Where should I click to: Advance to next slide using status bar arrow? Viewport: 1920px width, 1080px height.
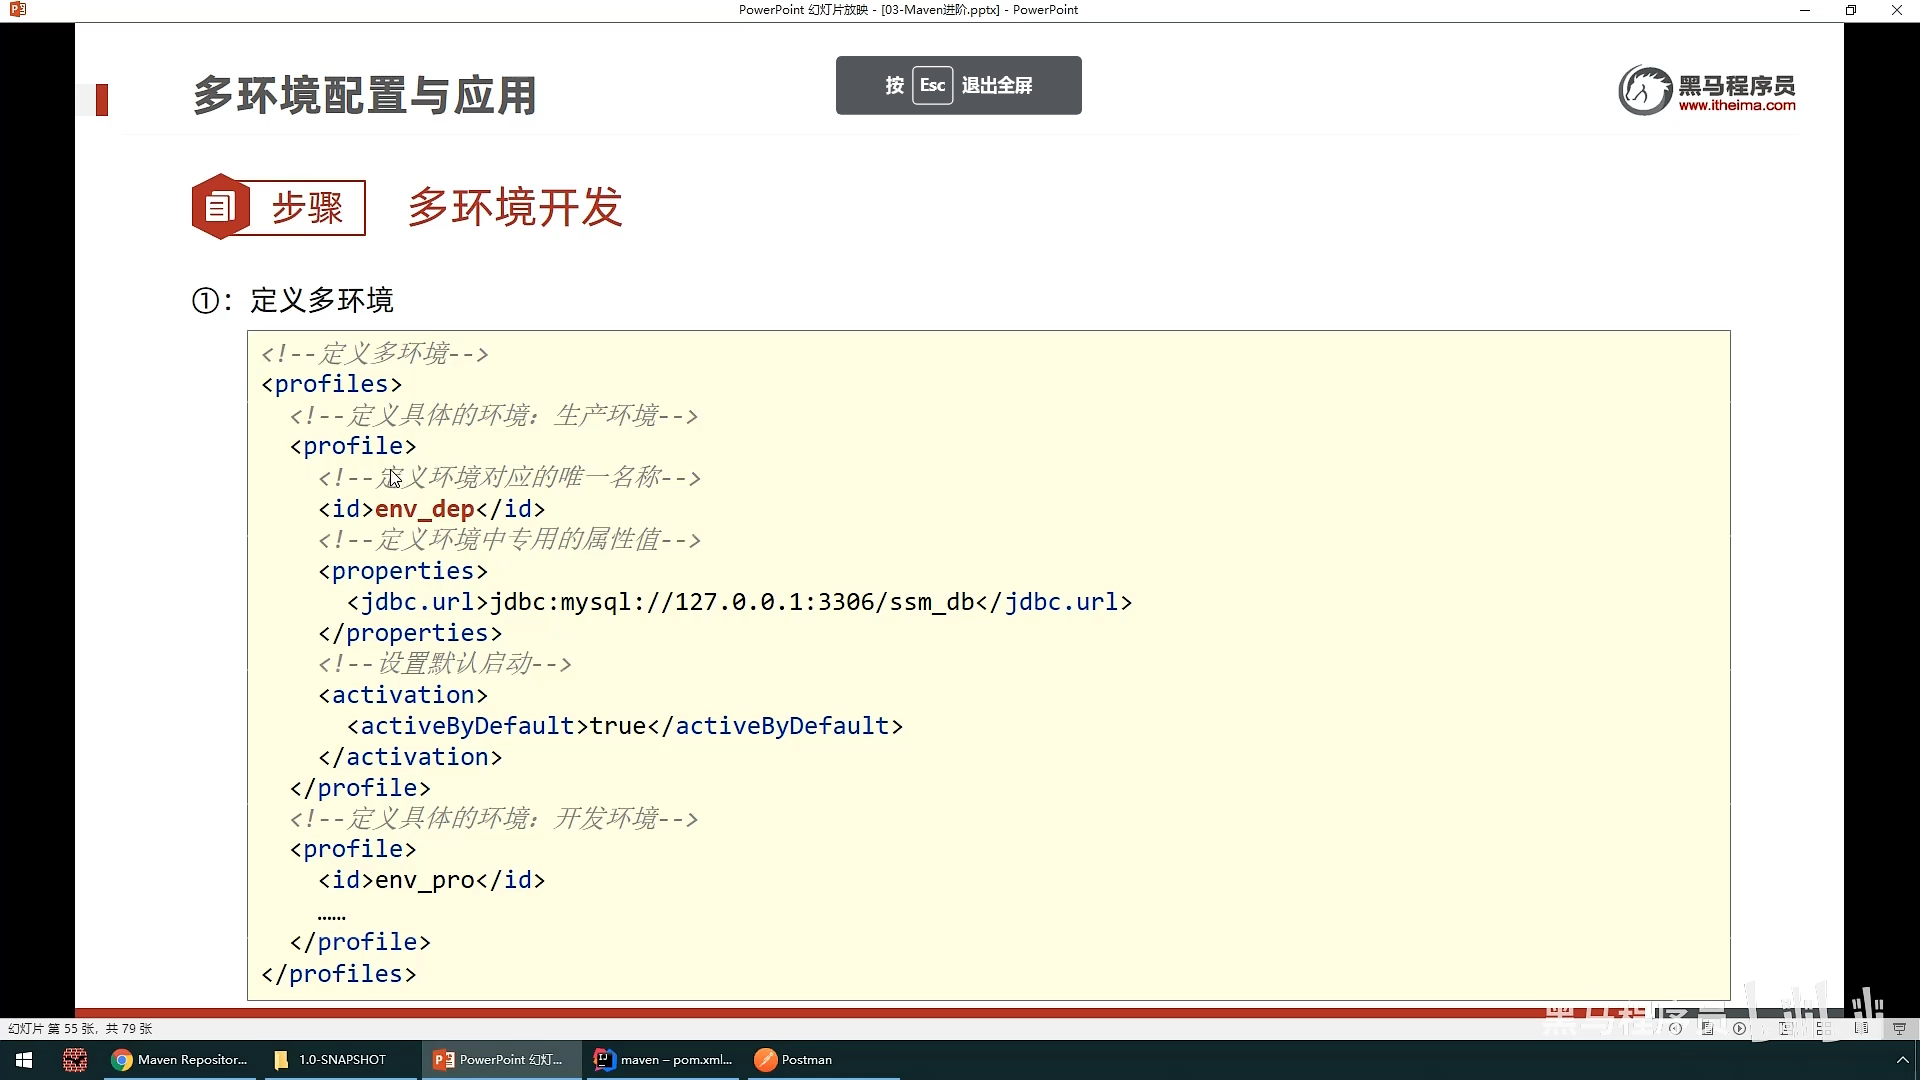(1739, 1028)
